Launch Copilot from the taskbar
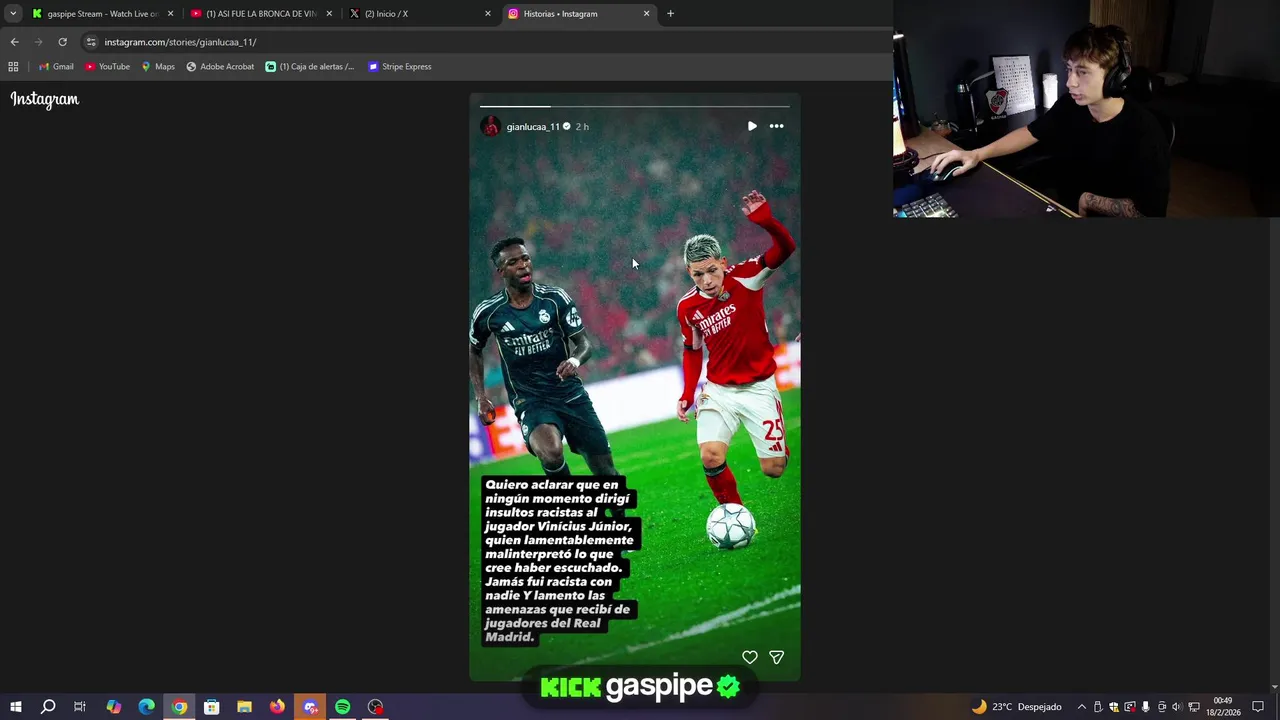This screenshot has height=720, width=1280. tap(113, 707)
